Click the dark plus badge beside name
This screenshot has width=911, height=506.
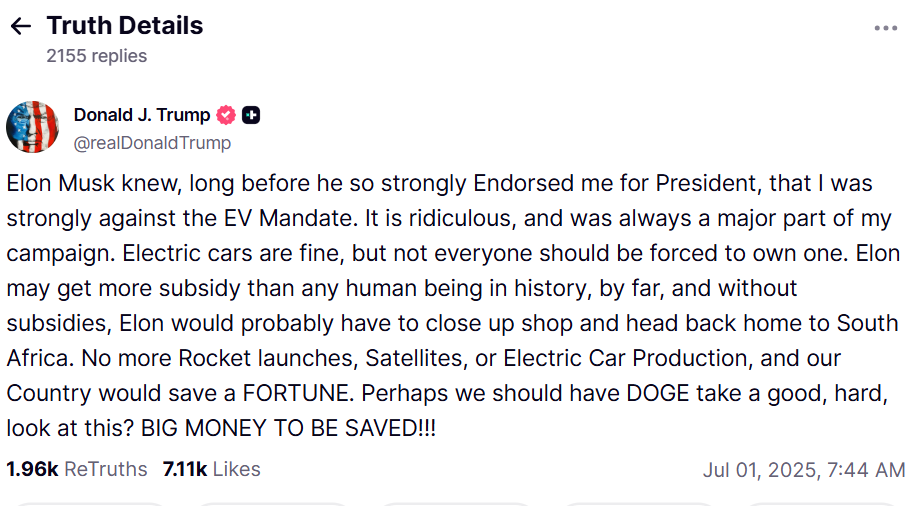[252, 115]
